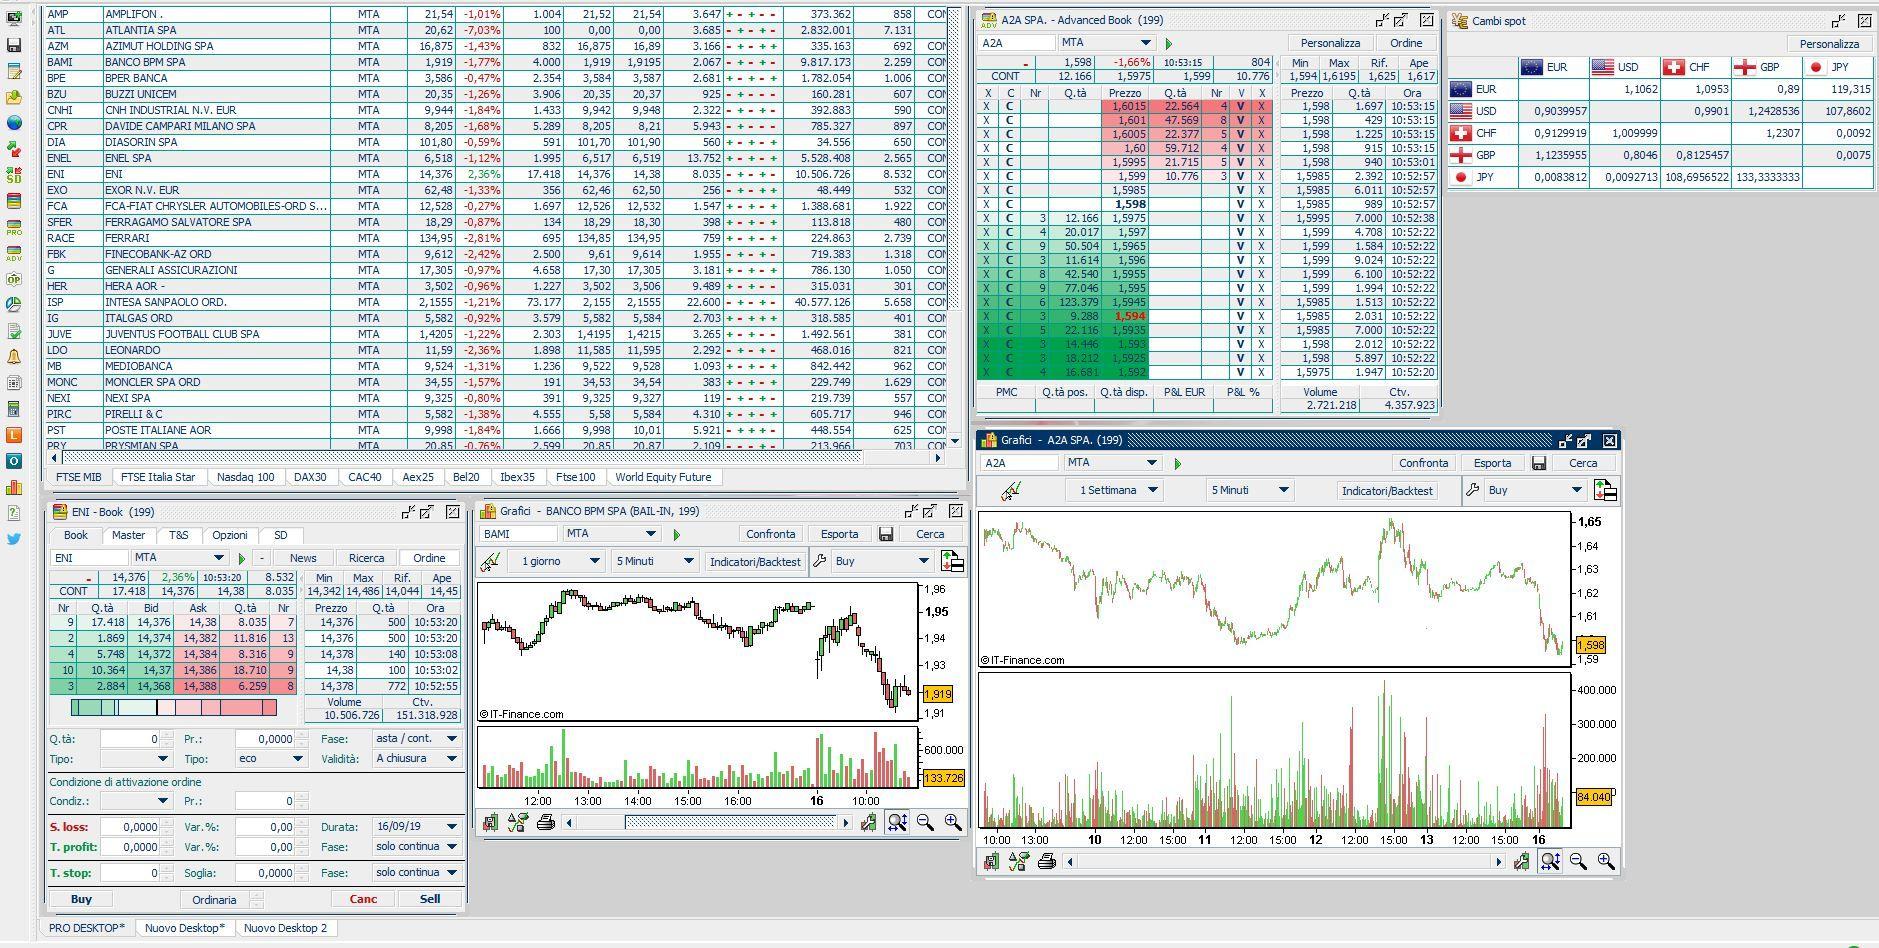Click the BAMI ticker input field

[x=518, y=534]
